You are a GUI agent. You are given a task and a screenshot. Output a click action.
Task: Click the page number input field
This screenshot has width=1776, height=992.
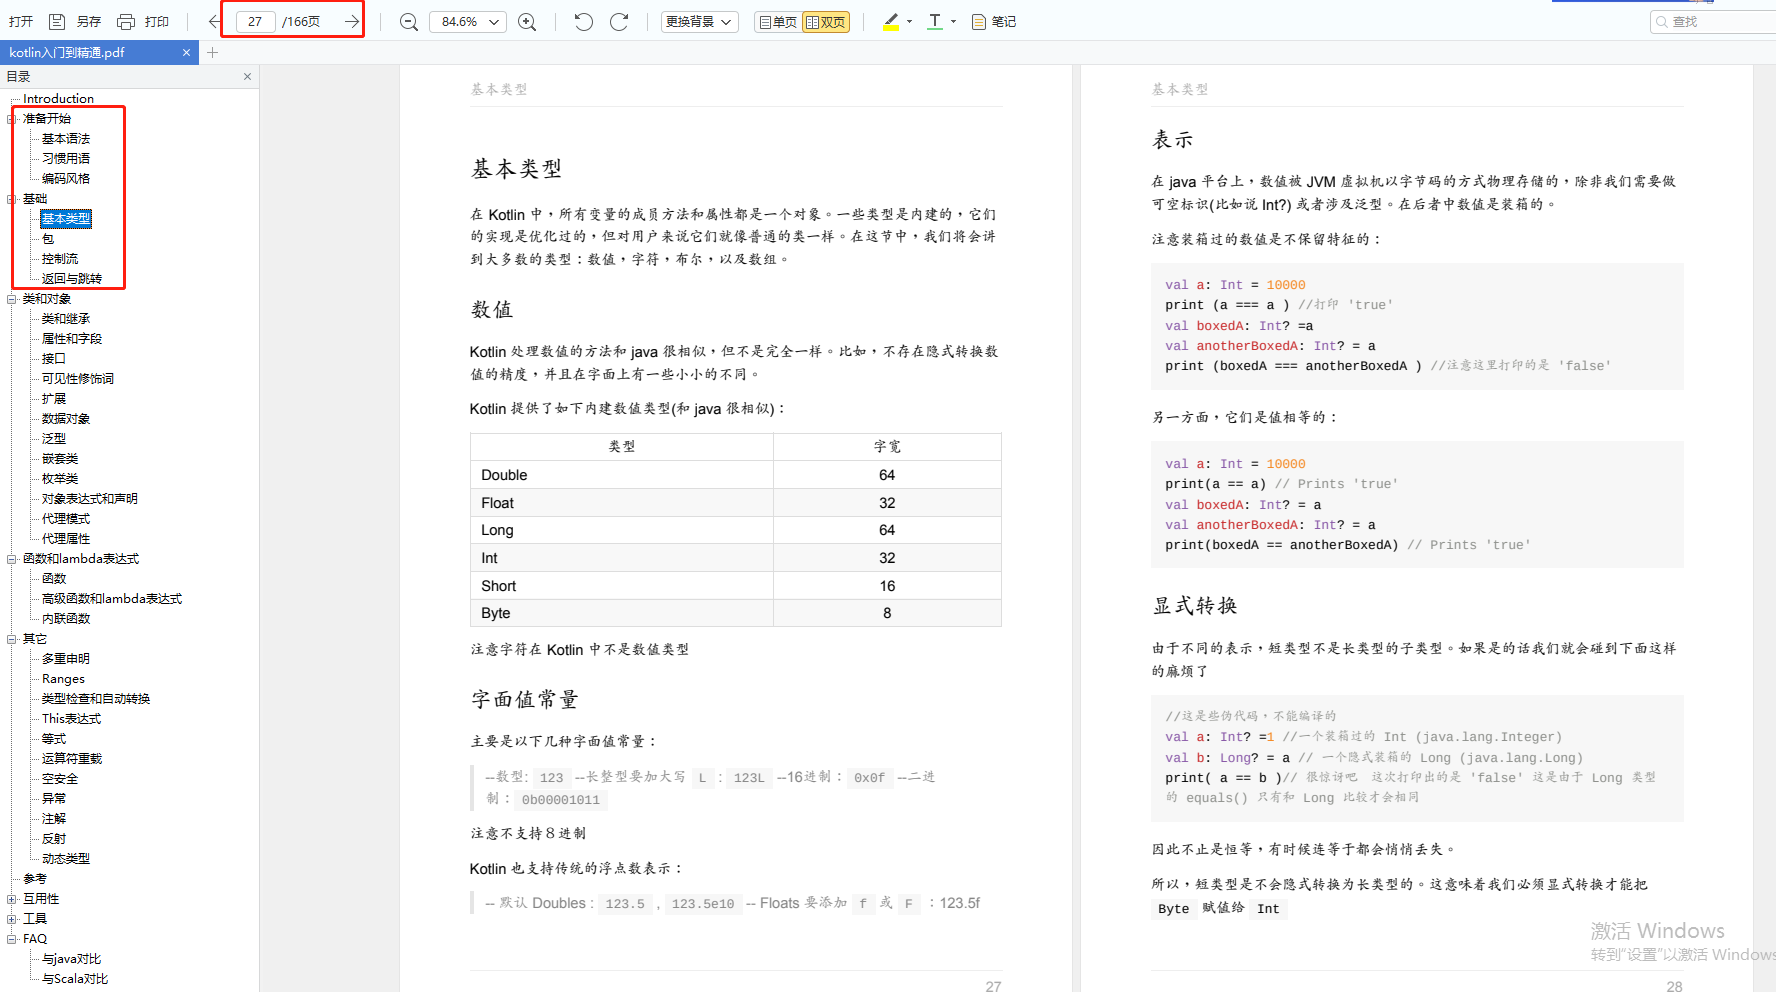[x=255, y=21]
